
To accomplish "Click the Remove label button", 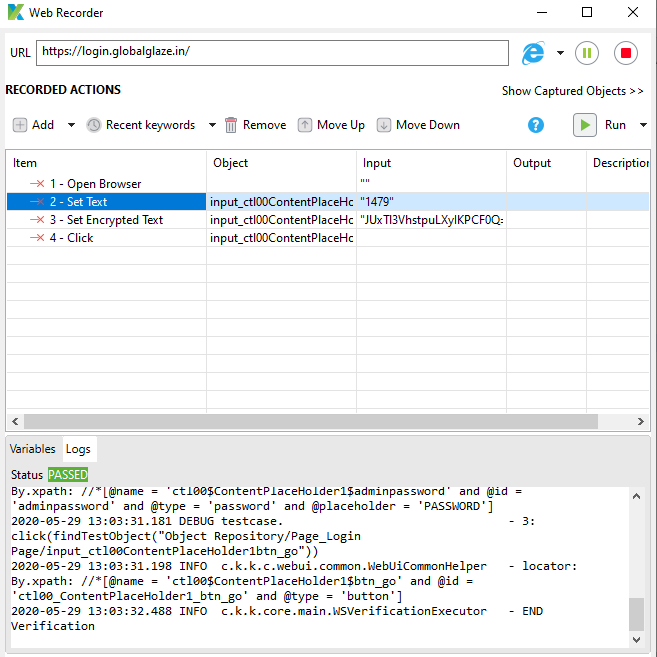I will click(264, 125).
